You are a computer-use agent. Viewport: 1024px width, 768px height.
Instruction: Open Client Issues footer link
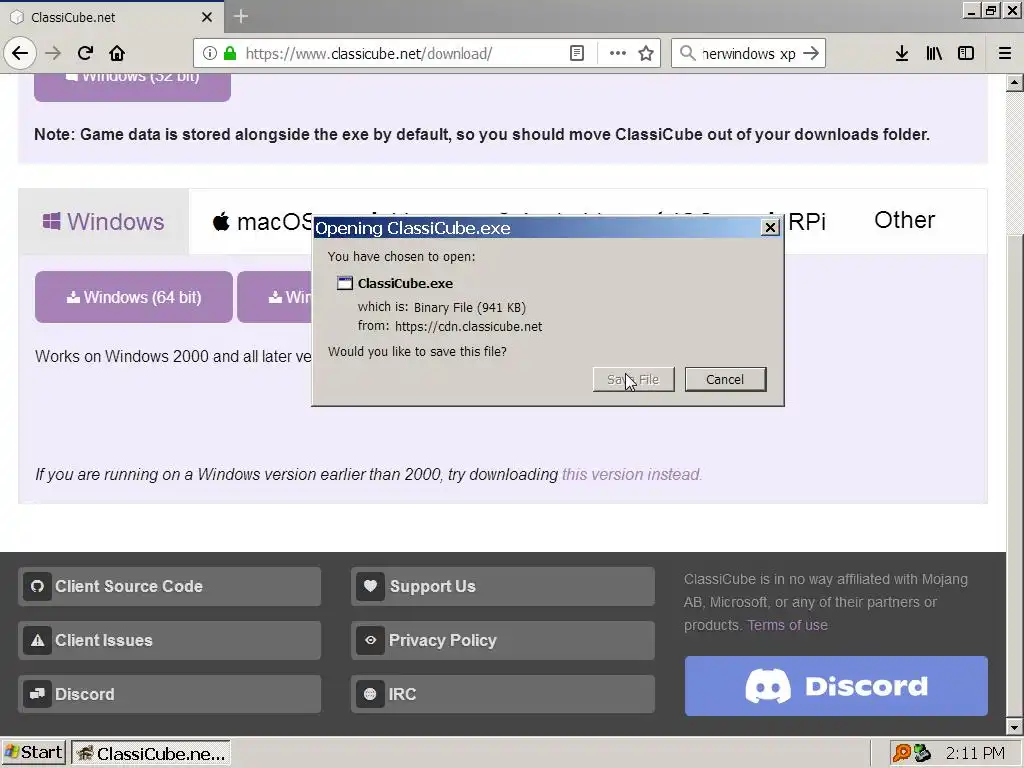tap(170, 640)
